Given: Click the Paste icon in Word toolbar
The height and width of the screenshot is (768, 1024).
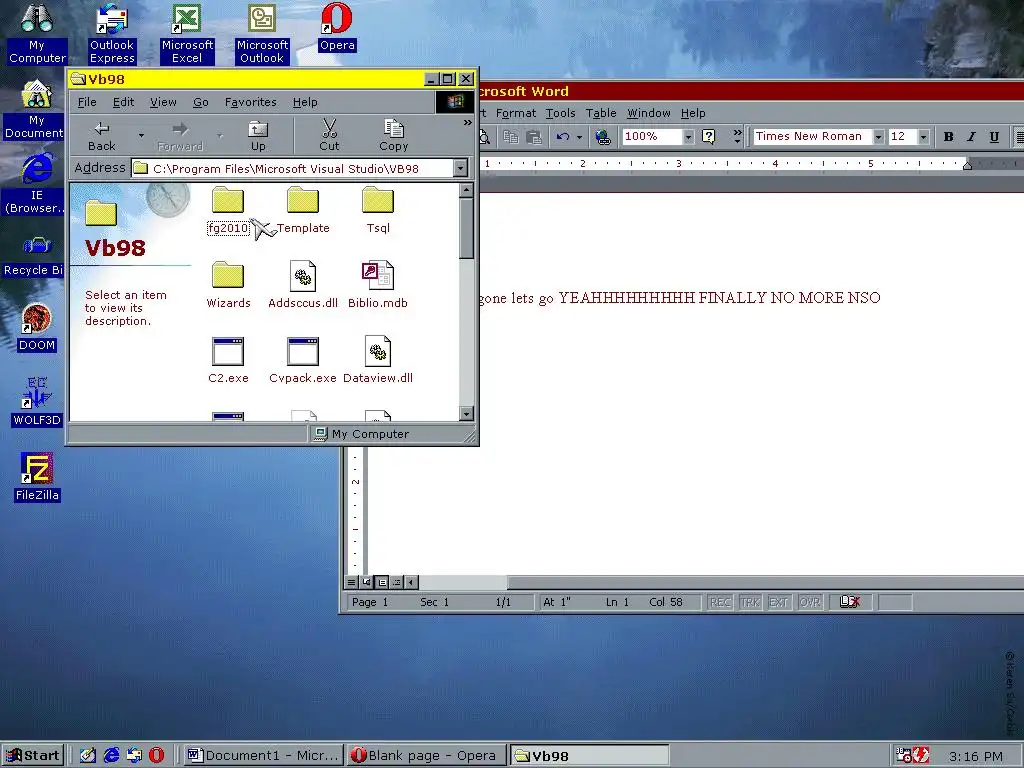Looking at the screenshot, I should pyautogui.click(x=534, y=136).
